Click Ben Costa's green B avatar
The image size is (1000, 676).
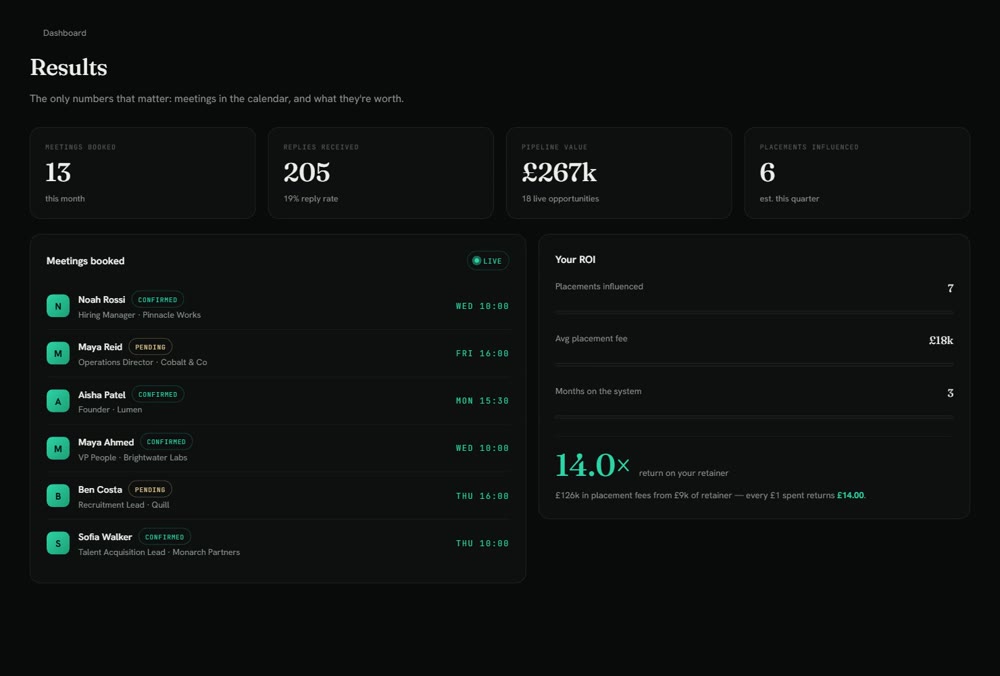(58, 496)
